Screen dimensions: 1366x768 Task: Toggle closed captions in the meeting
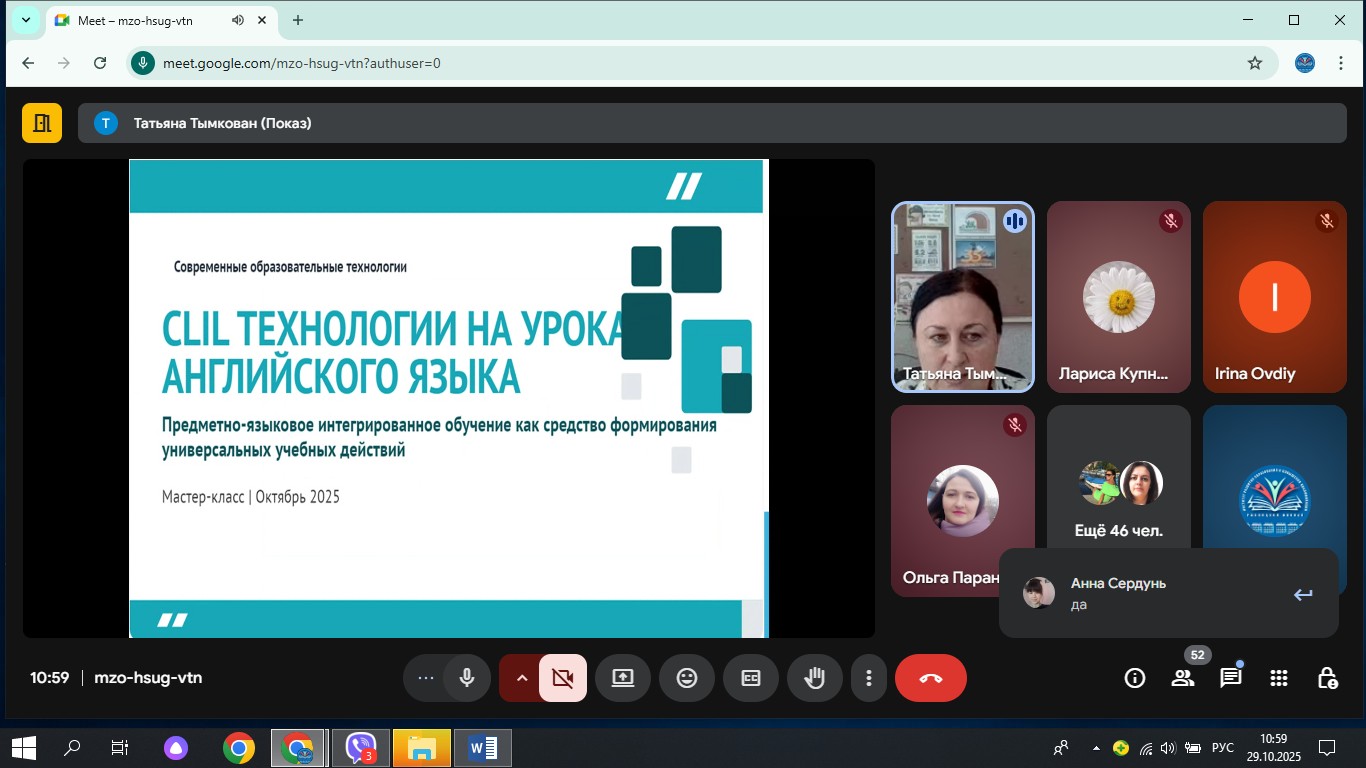point(750,678)
